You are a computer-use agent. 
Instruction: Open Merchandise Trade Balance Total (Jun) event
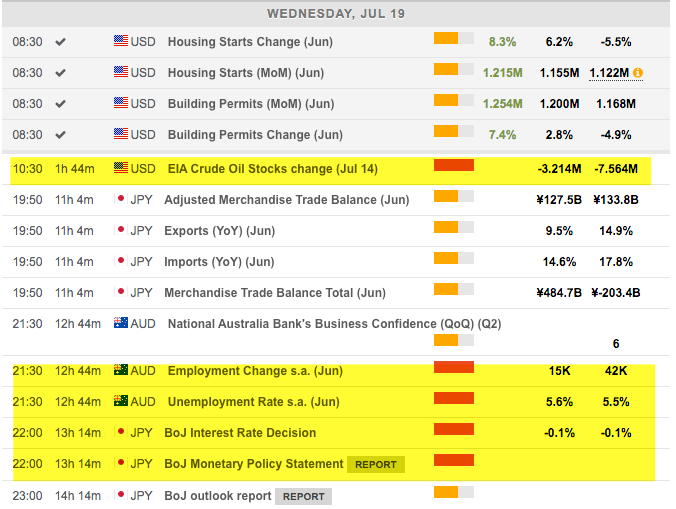click(x=275, y=293)
